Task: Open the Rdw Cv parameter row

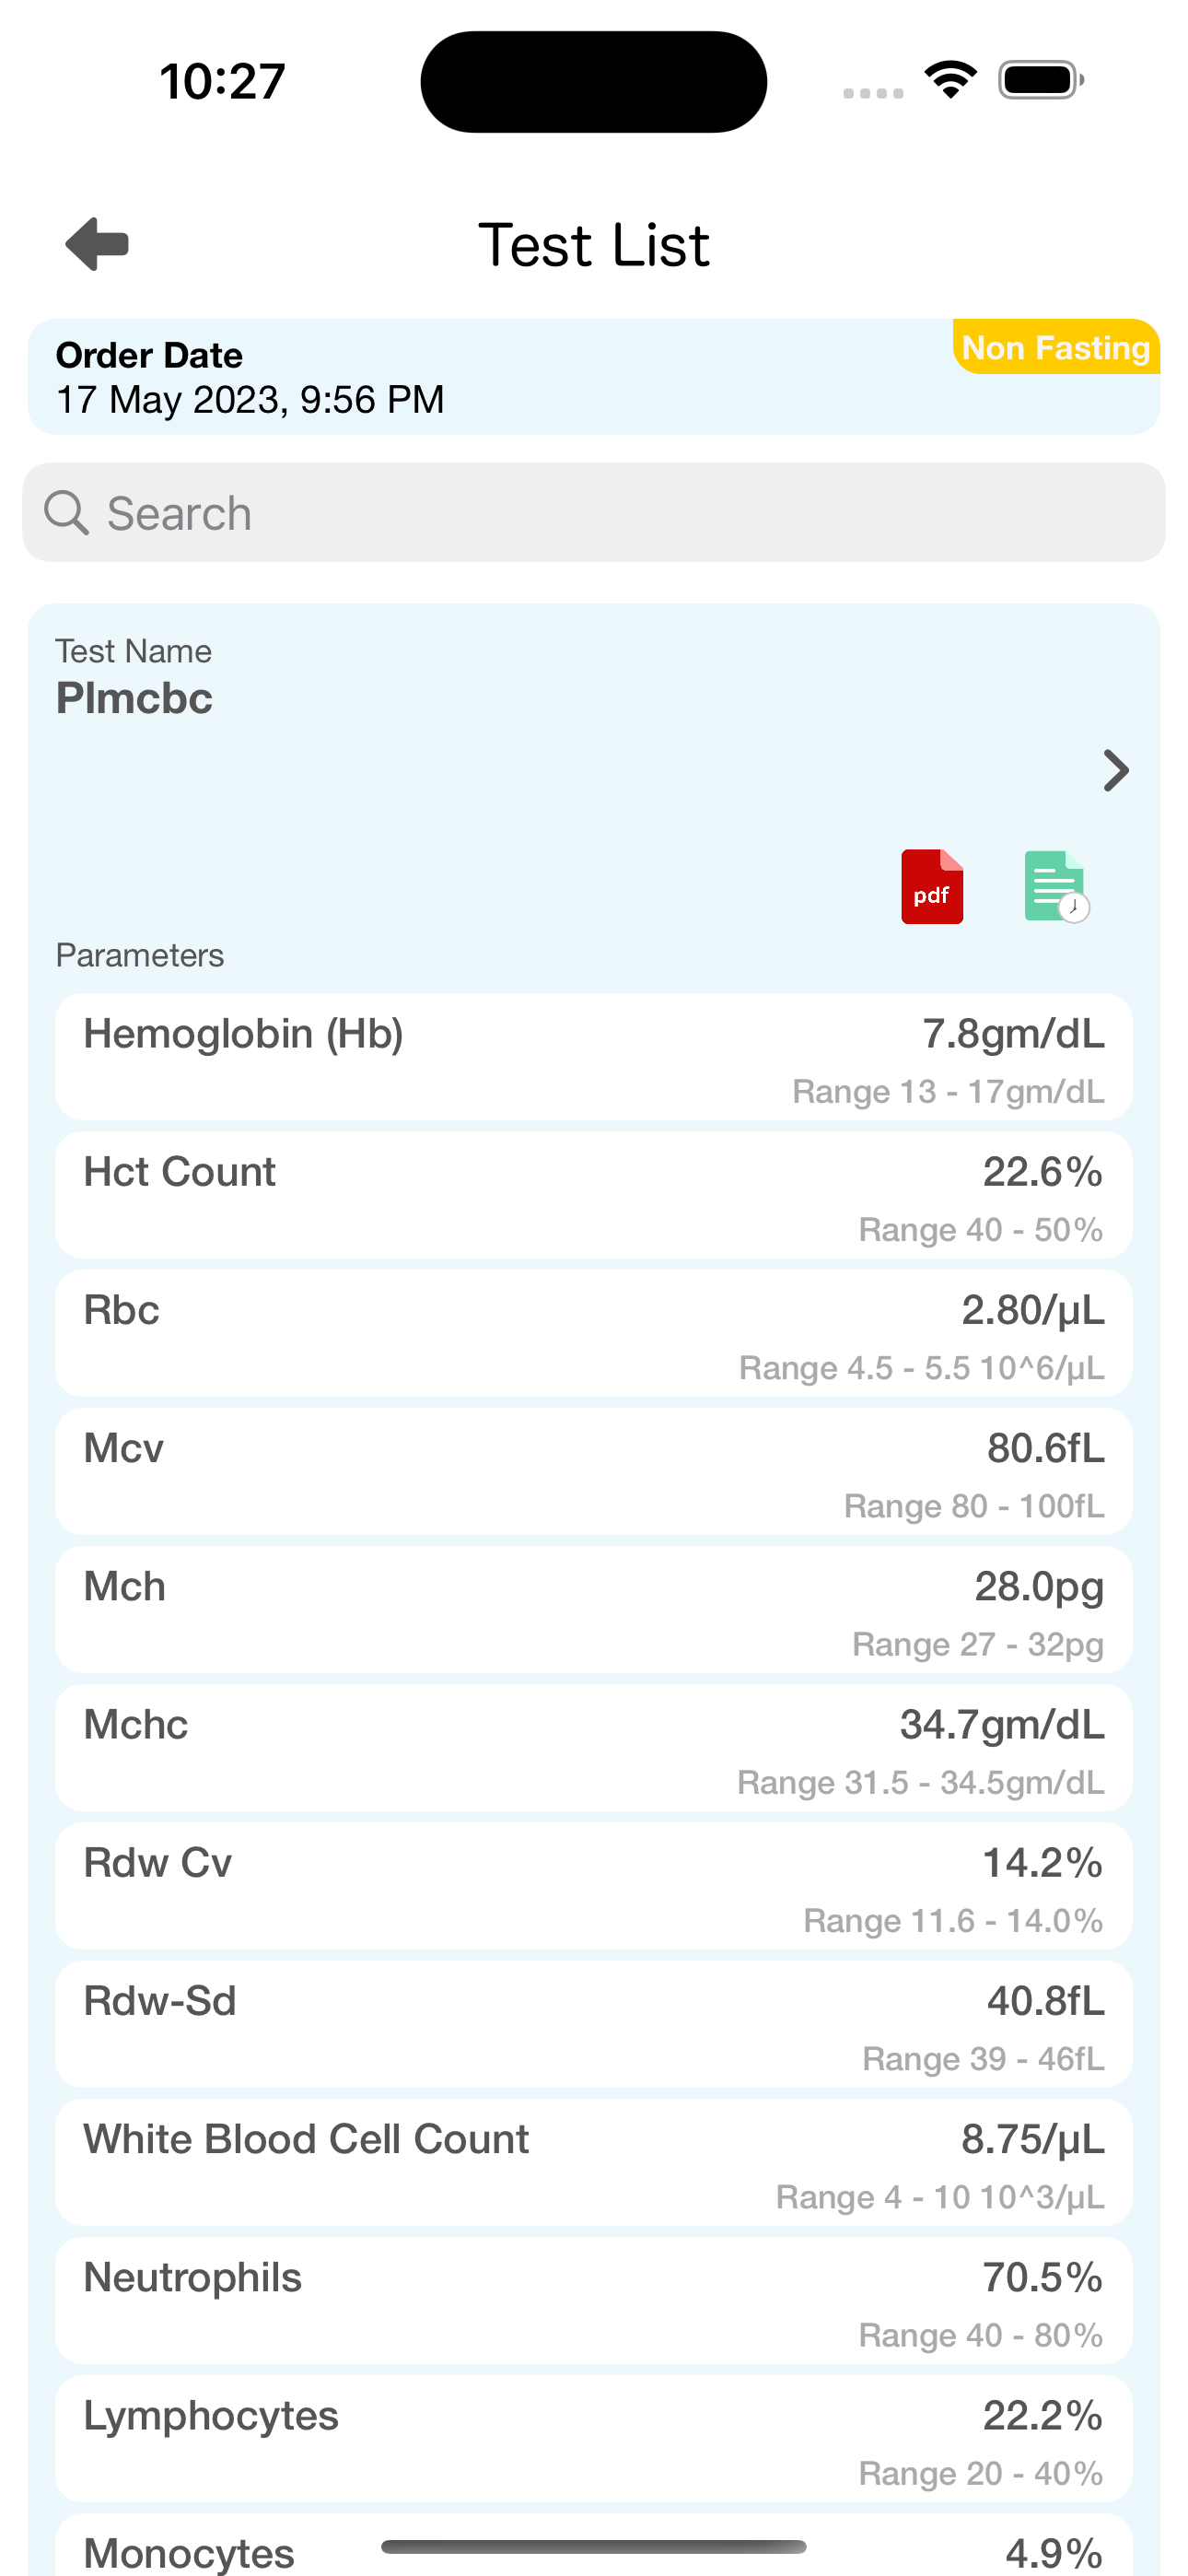Action: (x=594, y=1885)
